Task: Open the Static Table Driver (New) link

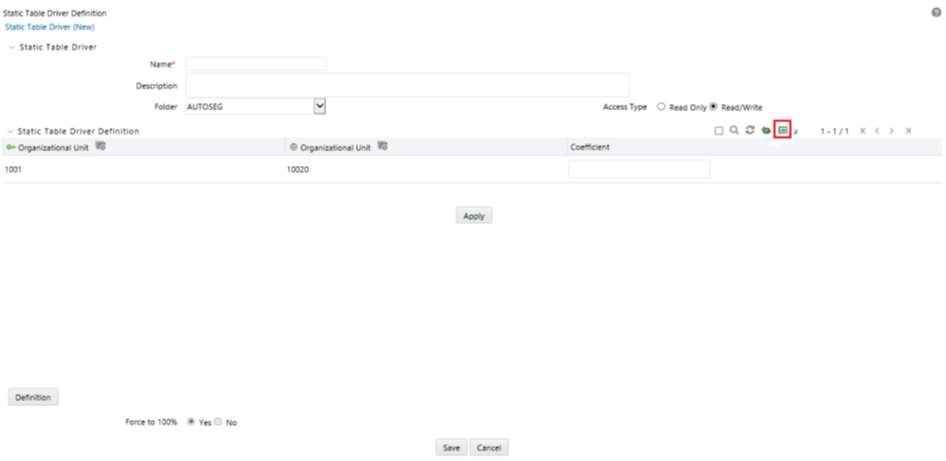Action: pyautogui.click(x=49, y=27)
